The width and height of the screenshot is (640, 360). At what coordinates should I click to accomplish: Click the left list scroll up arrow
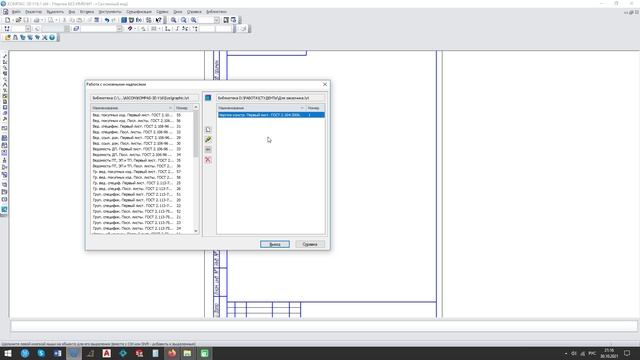coord(196,107)
